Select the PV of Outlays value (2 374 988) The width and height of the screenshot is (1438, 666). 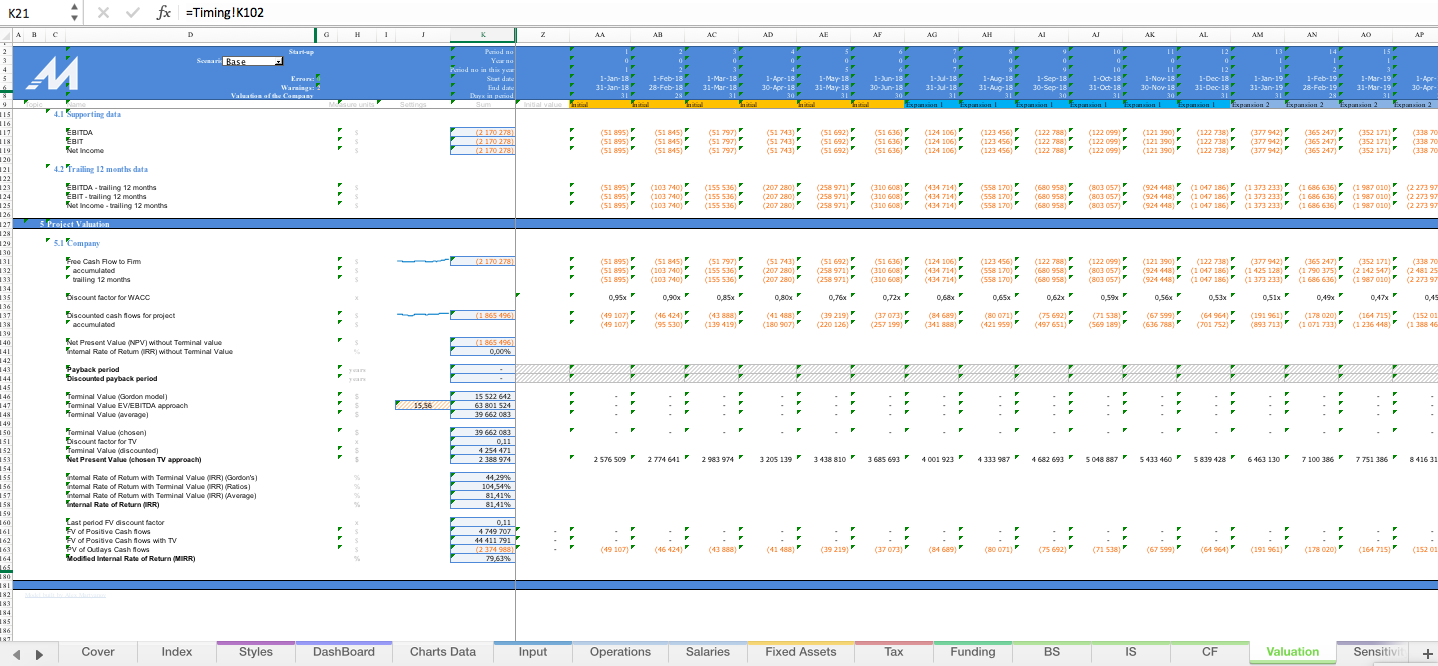pos(483,549)
